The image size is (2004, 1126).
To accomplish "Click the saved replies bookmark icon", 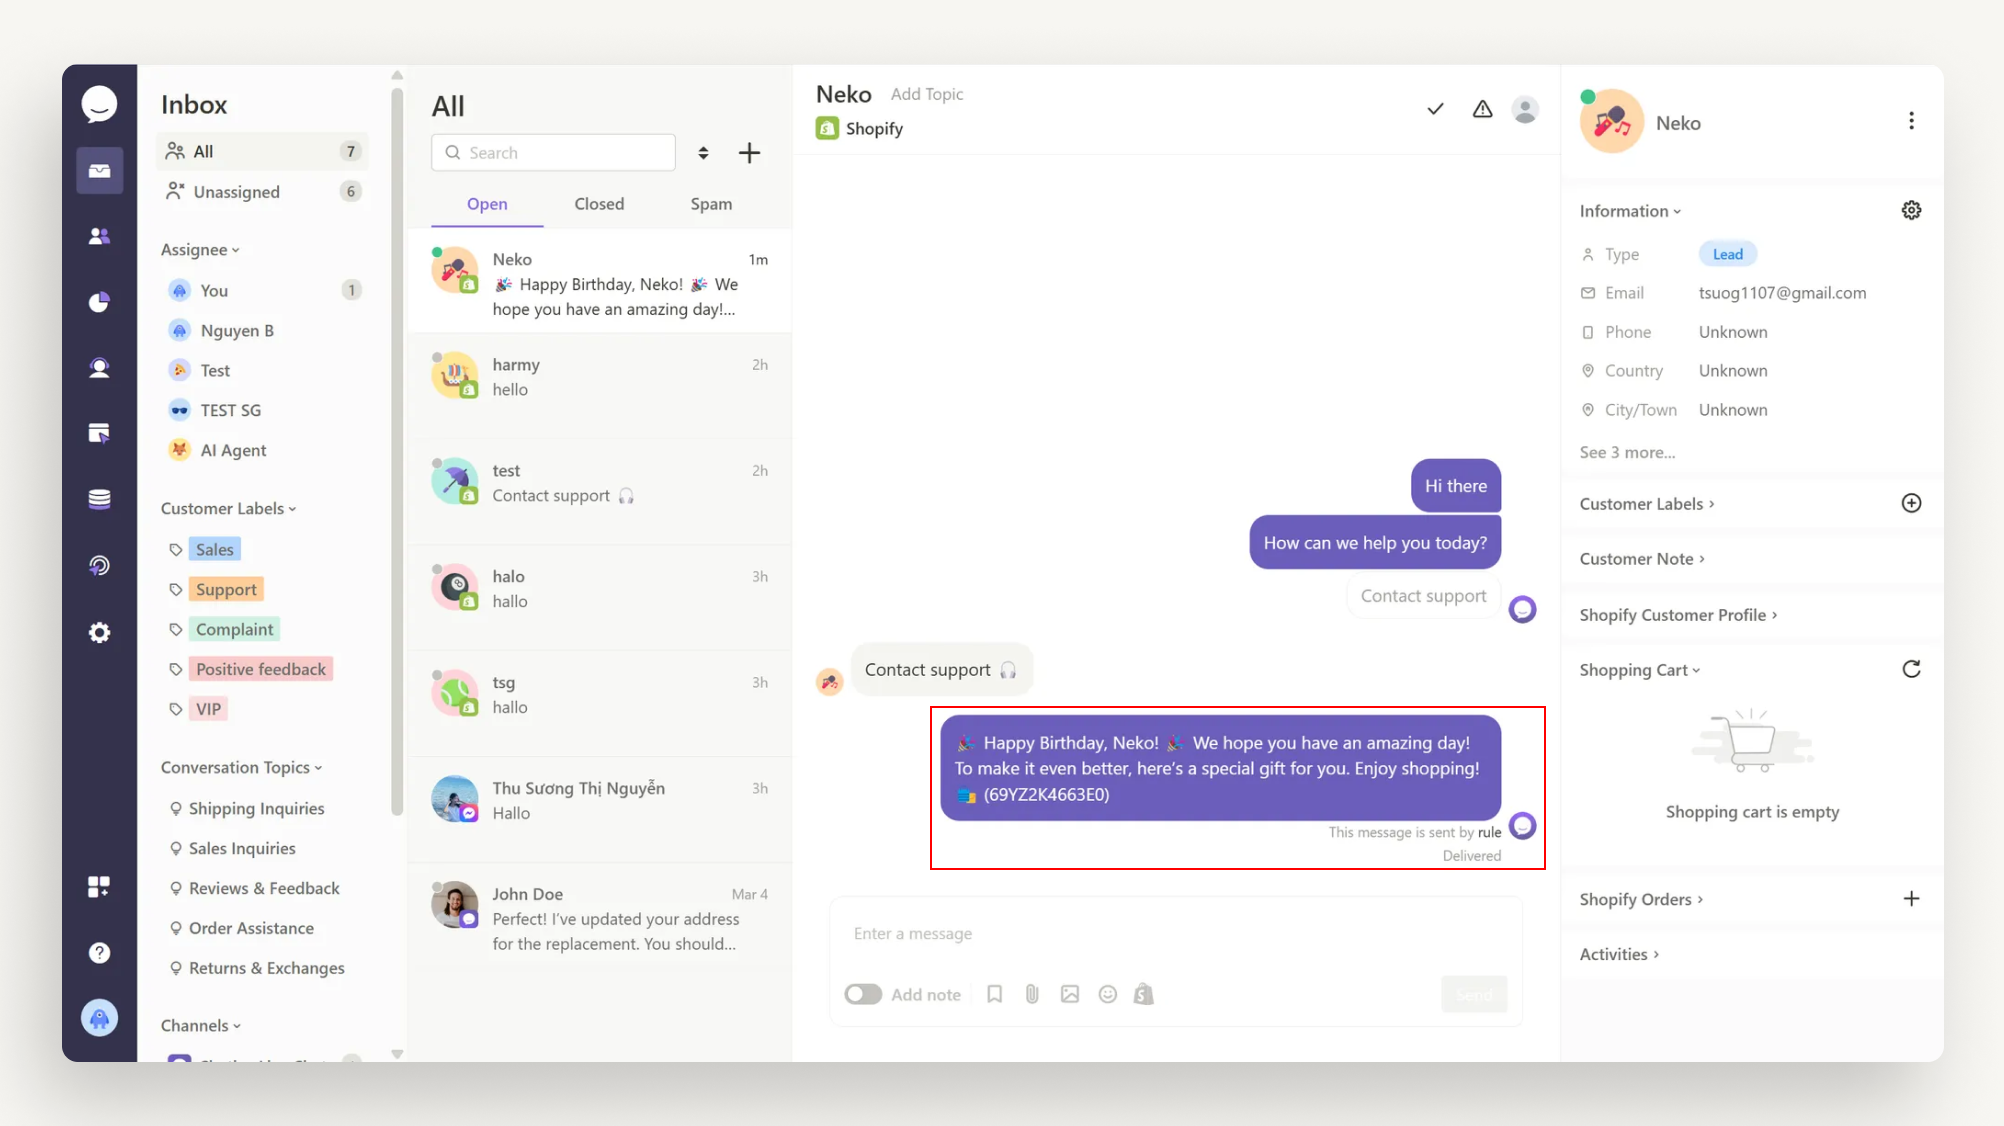I will pos(994,994).
